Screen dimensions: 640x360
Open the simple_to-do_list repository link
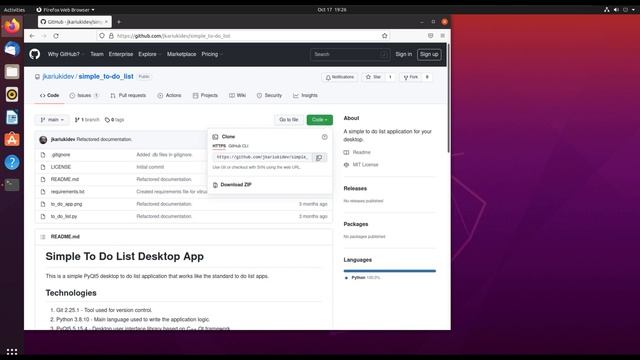coord(106,76)
